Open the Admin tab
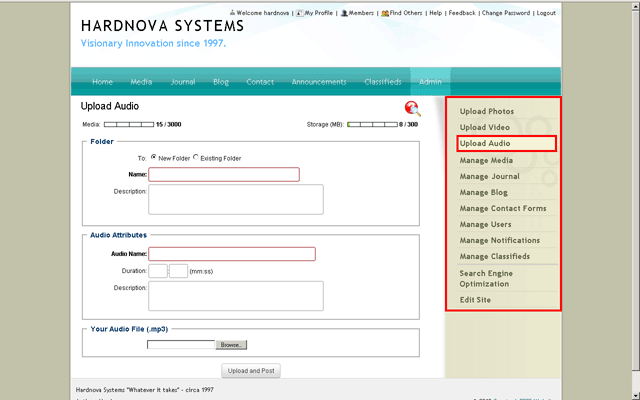The height and width of the screenshot is (400, 640). click(430, 82)
